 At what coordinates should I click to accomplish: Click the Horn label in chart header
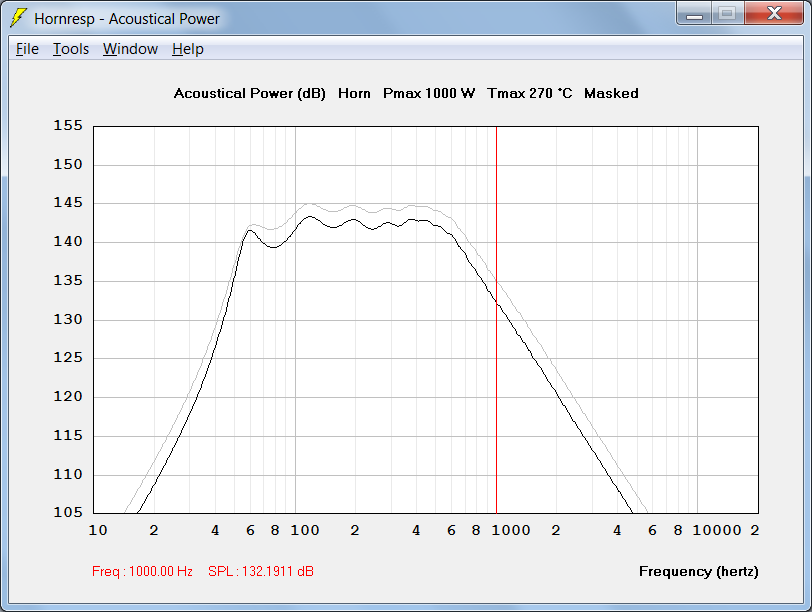[x=354, y=94]
